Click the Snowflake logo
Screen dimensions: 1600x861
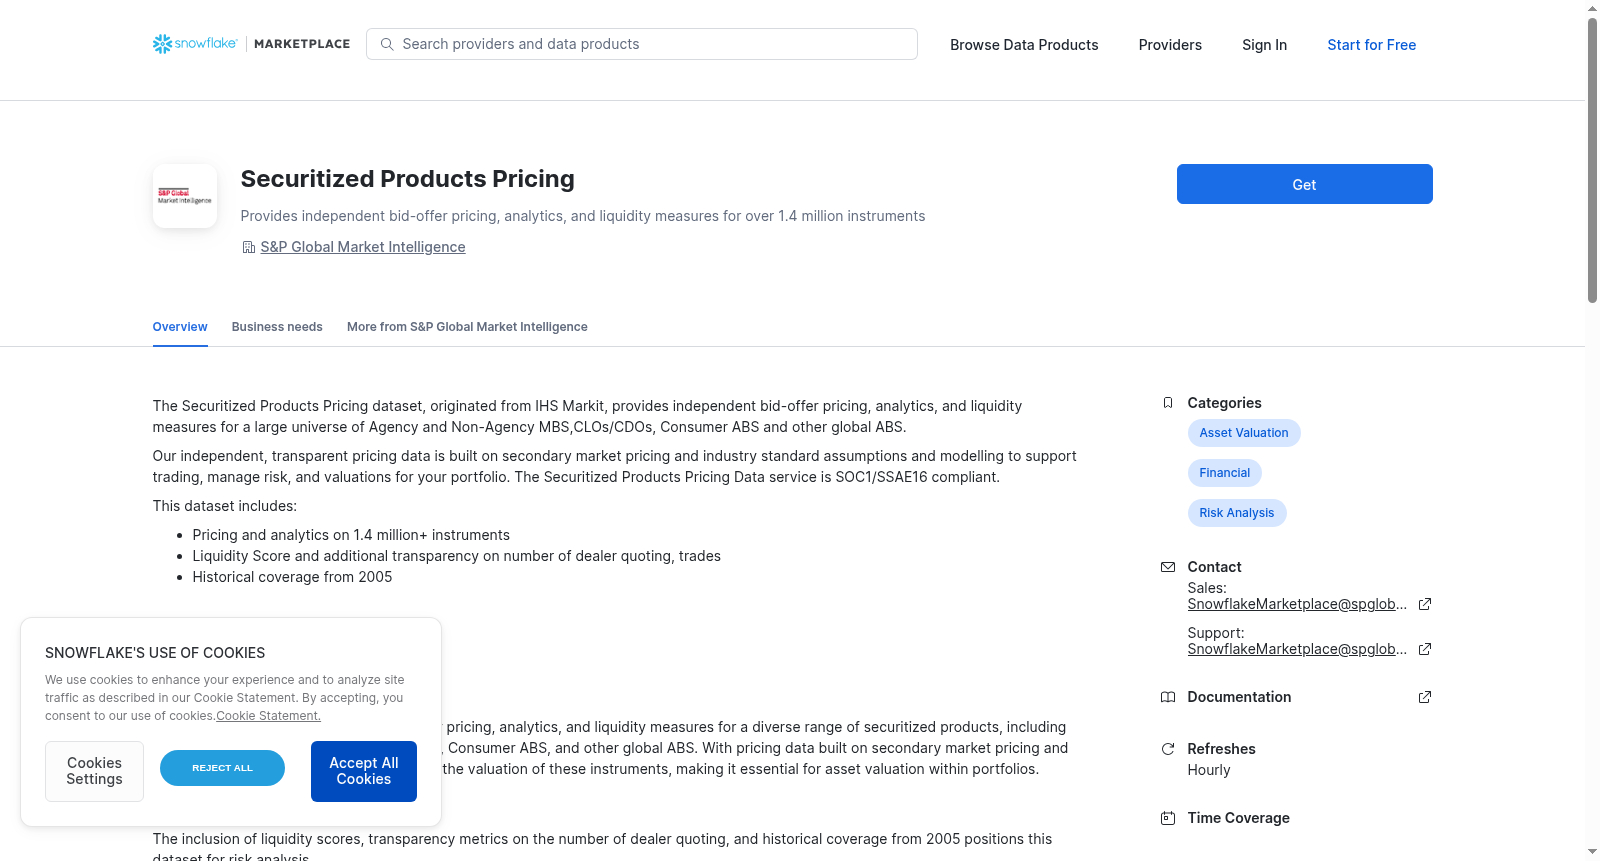195,44
